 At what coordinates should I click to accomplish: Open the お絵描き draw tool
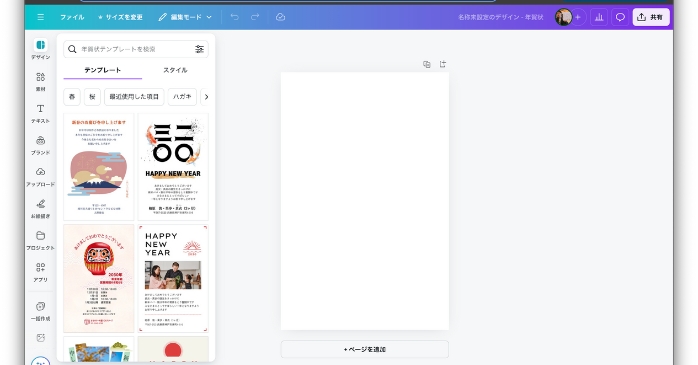pyautogui.click(x=41, y=209)
